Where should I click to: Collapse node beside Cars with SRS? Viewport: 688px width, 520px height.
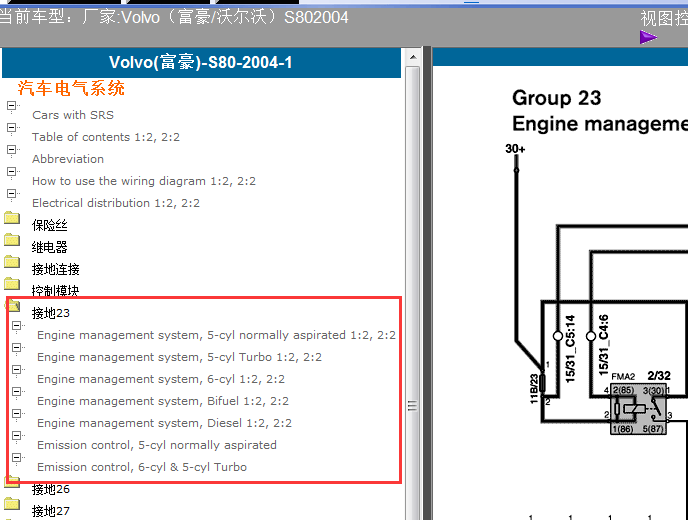(11, 106)
